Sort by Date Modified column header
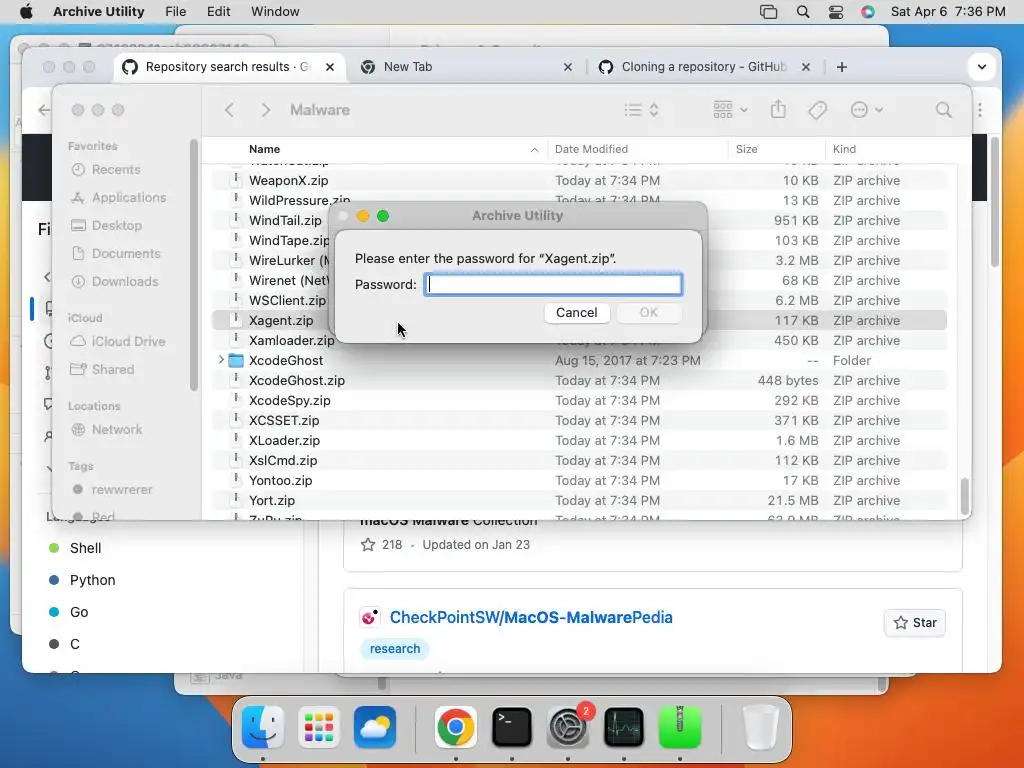Viewport: 1024px width, 768px height. [x=637, y=149]
